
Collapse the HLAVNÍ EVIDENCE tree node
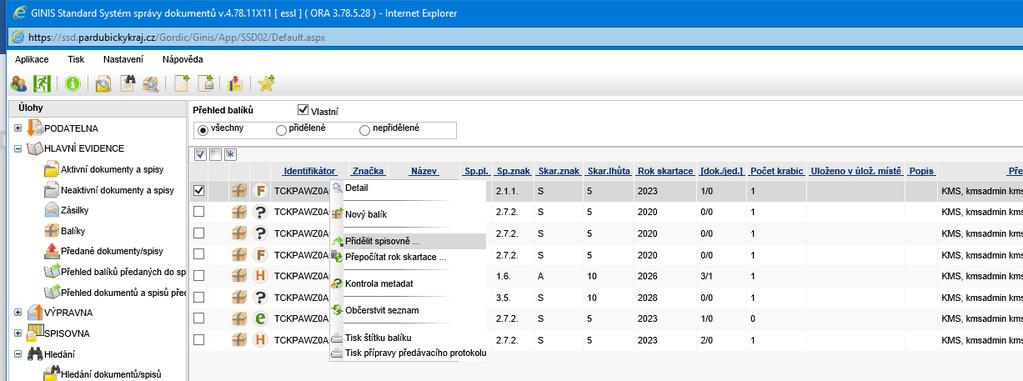(x=18, y=149)
